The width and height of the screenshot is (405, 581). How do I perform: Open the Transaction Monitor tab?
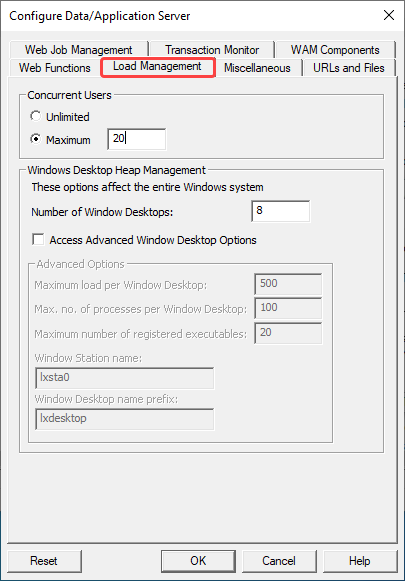[212, 50]
